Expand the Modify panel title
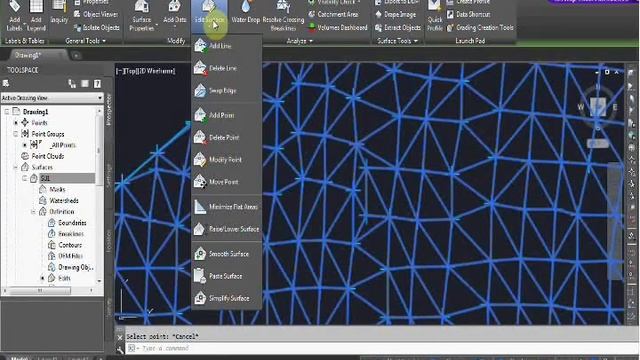This screenshot has height=360, width=640. [x=176, y=40]
